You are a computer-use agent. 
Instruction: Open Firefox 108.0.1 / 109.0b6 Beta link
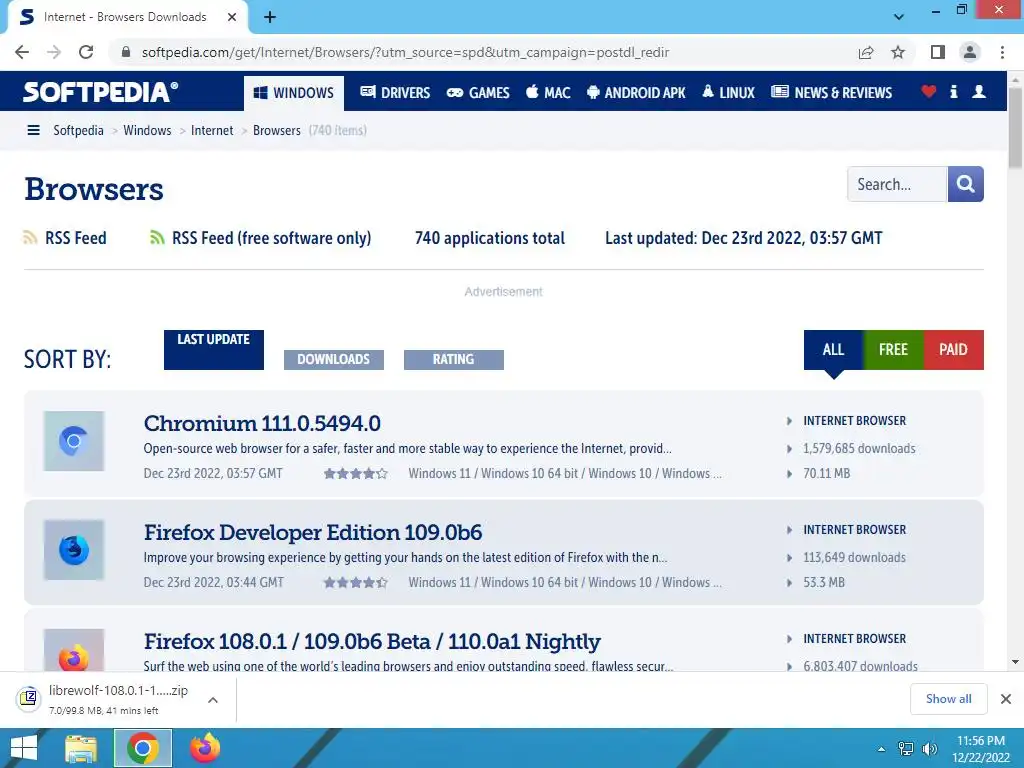coord(372,641)
